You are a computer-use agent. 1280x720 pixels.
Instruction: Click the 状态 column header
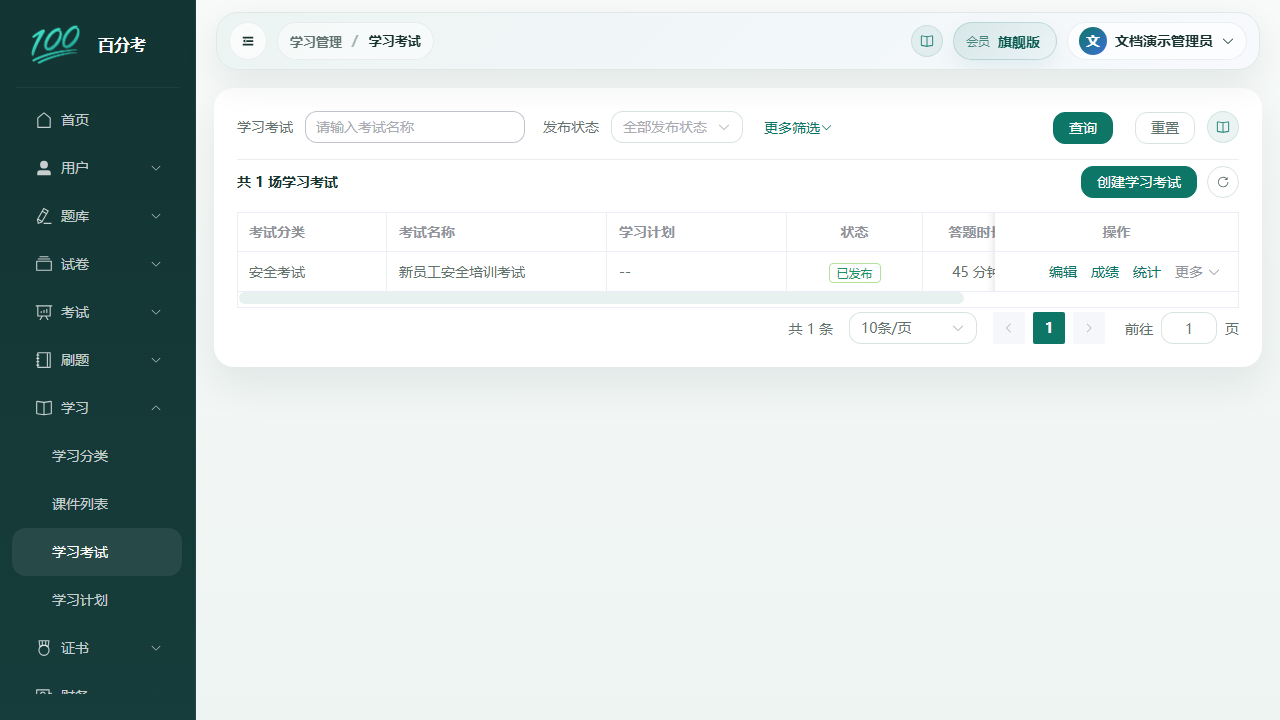(x=855, y=232)
